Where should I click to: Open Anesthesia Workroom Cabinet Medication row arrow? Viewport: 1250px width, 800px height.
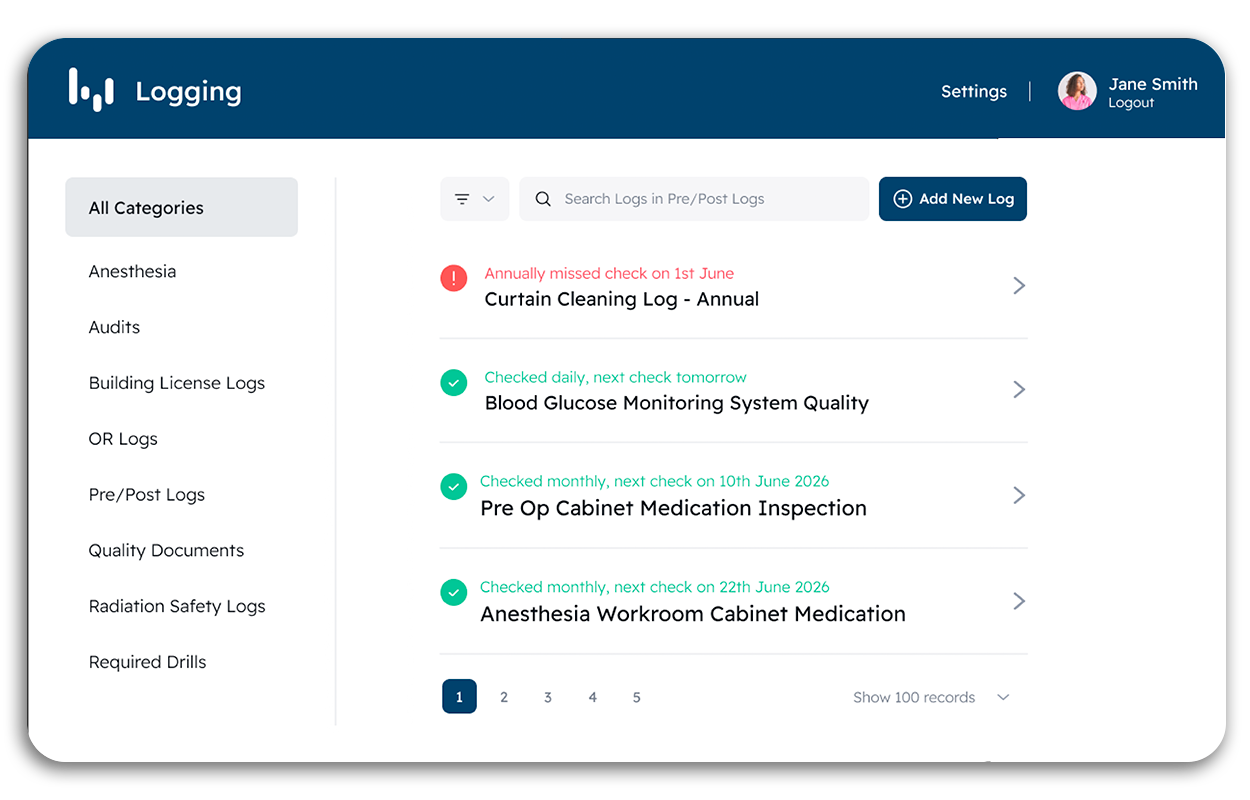click(1019, 601)
